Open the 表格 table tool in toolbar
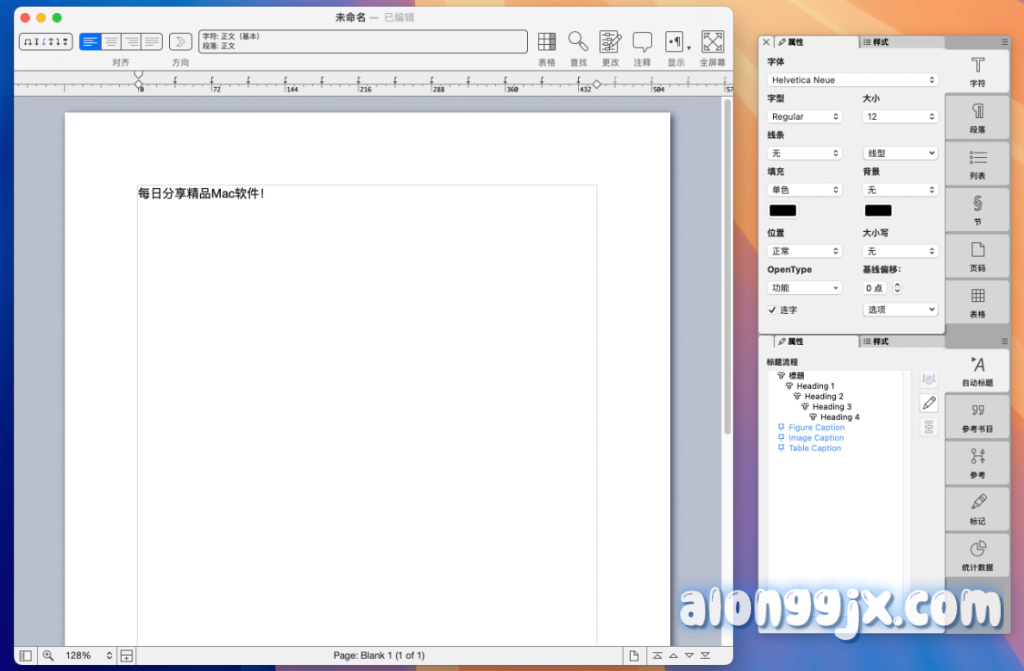1024x671 pixels. click(x=547, y=42)
